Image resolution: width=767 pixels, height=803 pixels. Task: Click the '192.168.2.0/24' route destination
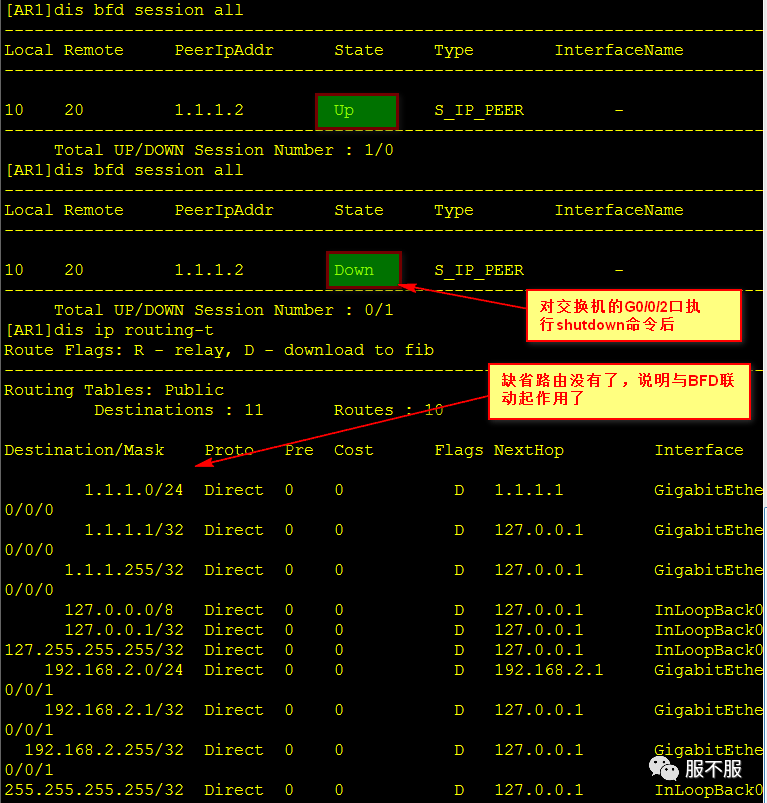114,670
